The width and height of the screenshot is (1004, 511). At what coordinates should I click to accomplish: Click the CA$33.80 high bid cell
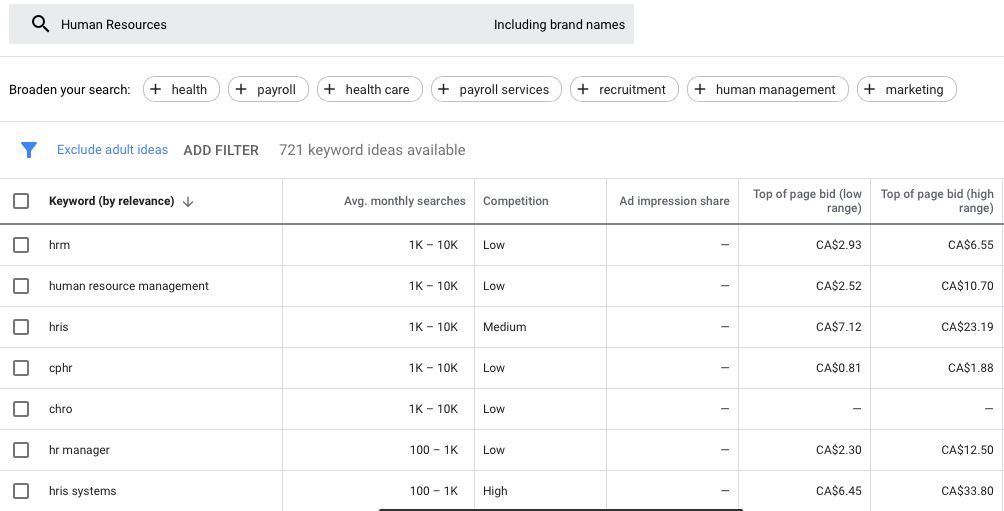(967, 491)
